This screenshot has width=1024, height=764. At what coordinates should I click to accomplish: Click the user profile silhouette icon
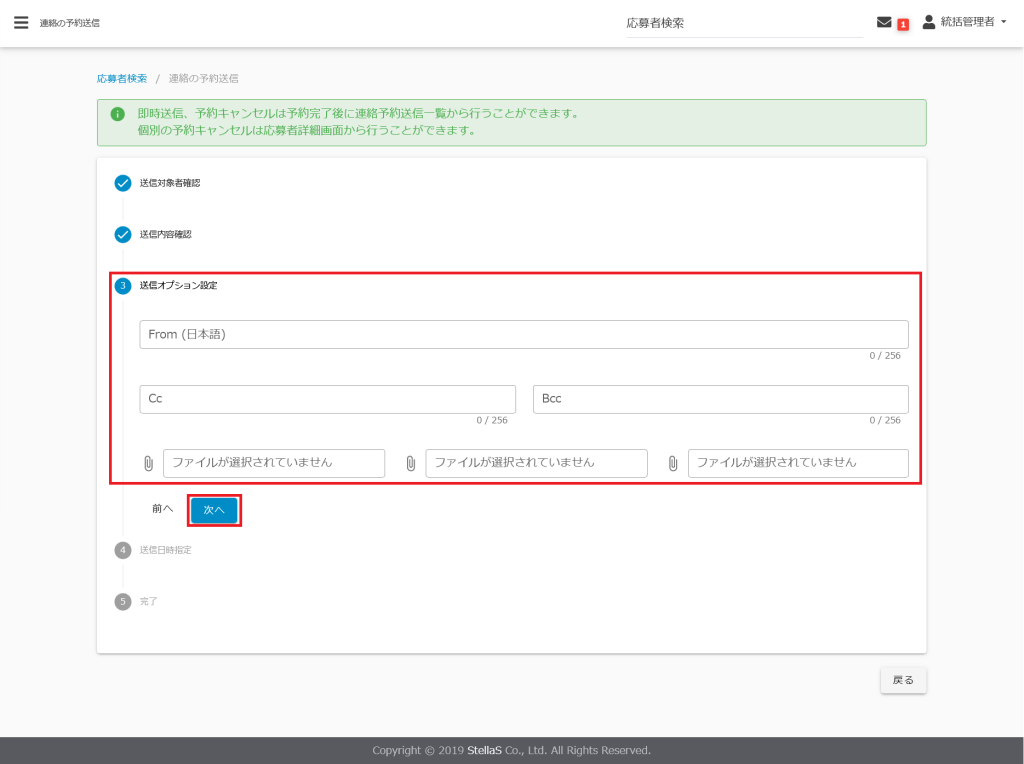pos(928,22)
